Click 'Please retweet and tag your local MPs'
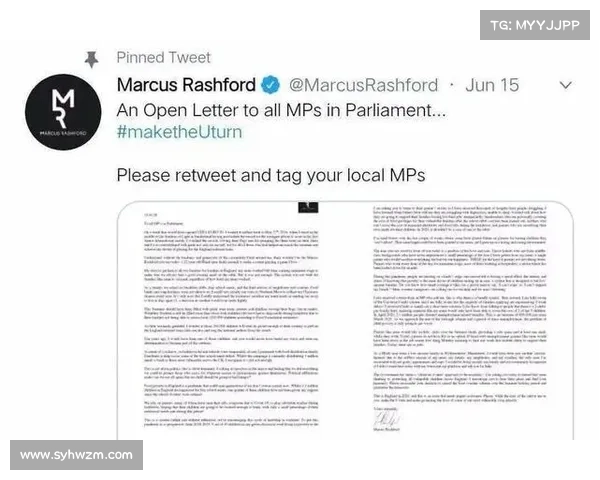 [271, 176]
